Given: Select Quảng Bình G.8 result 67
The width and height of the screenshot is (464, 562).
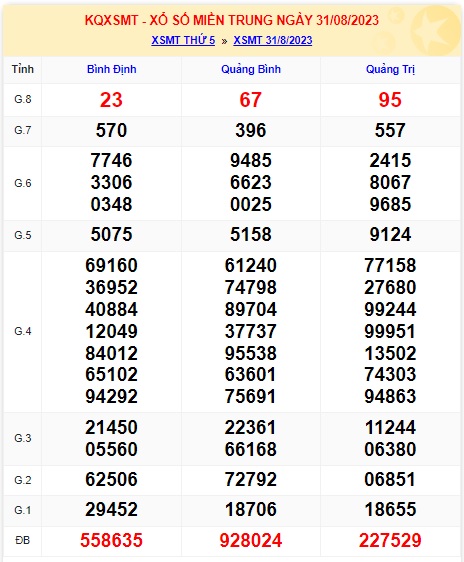Looking at the screenshot, I should coord(250,100).
